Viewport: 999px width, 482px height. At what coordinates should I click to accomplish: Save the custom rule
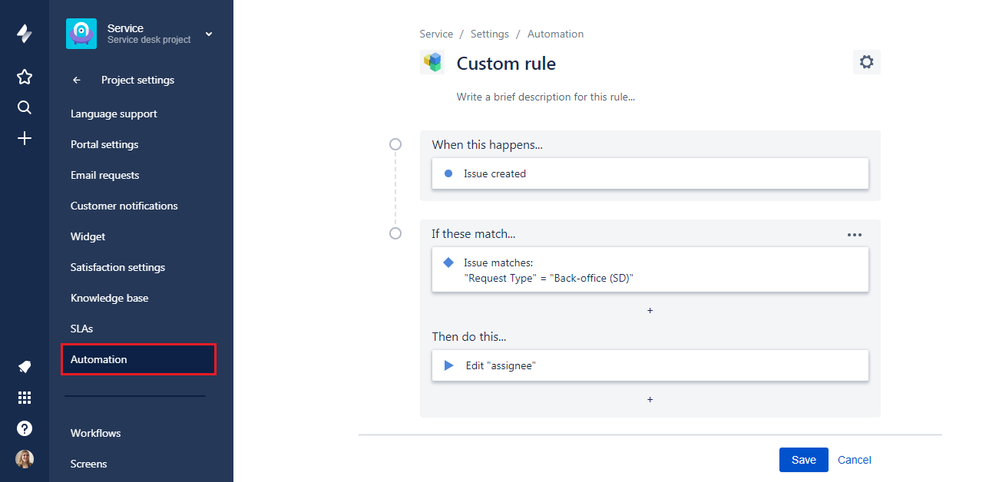tap(803, 460)
